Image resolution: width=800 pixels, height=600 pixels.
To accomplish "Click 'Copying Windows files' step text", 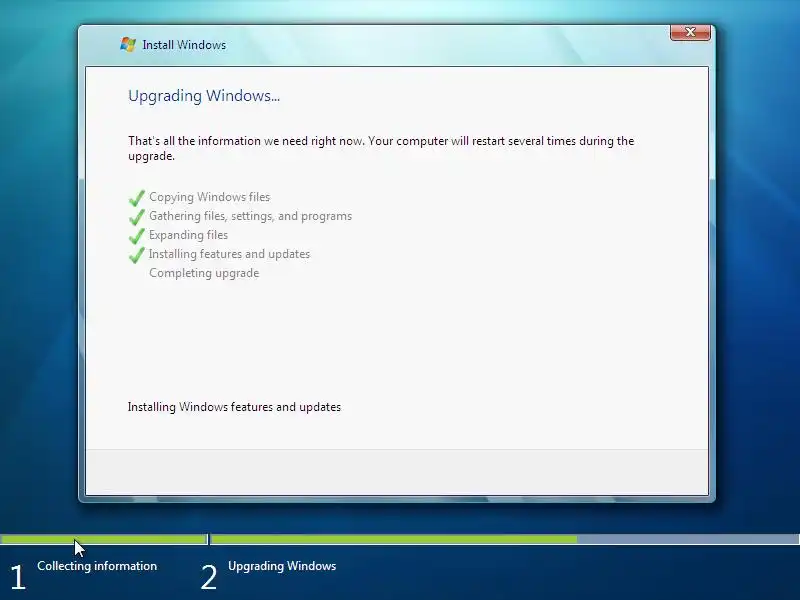I will click(210, 197).
